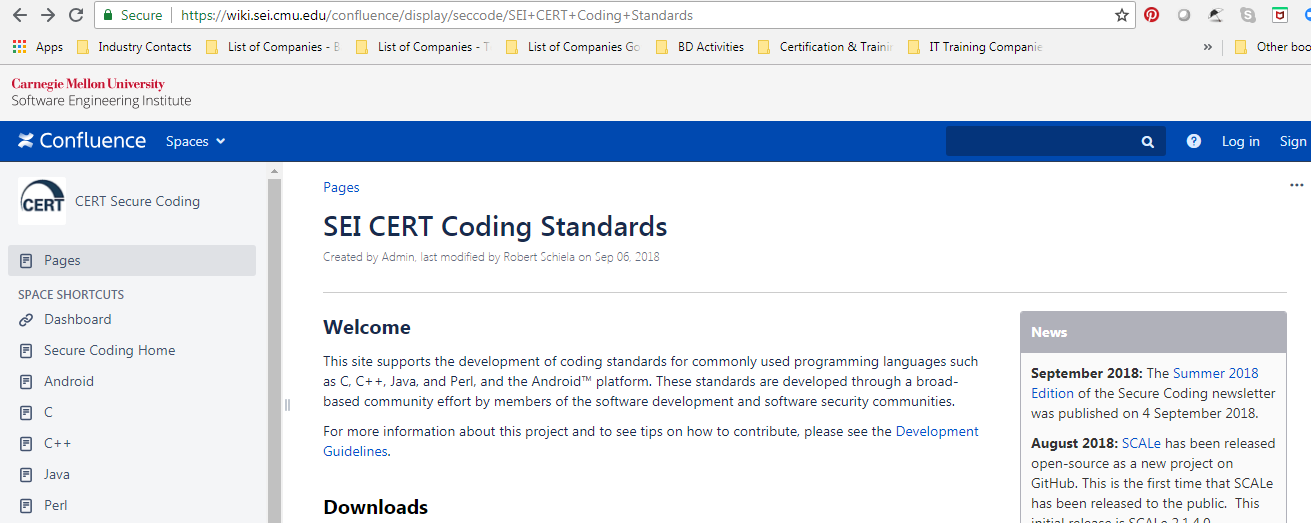The image size is (1311, 523).
Task: Go back using the browser back arrow
Action: coord(19,15)
